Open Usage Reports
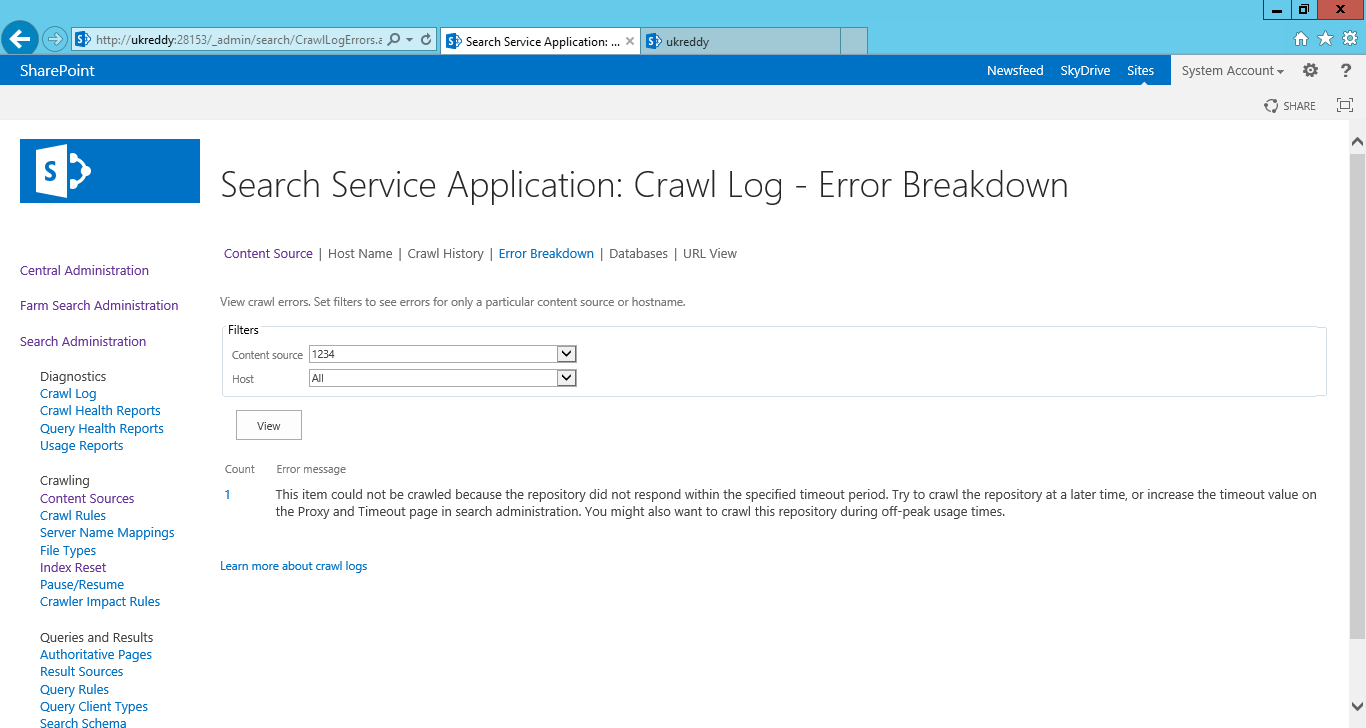Image resolution: width=1366 pixels, height=728 pixels. (82, 446)
